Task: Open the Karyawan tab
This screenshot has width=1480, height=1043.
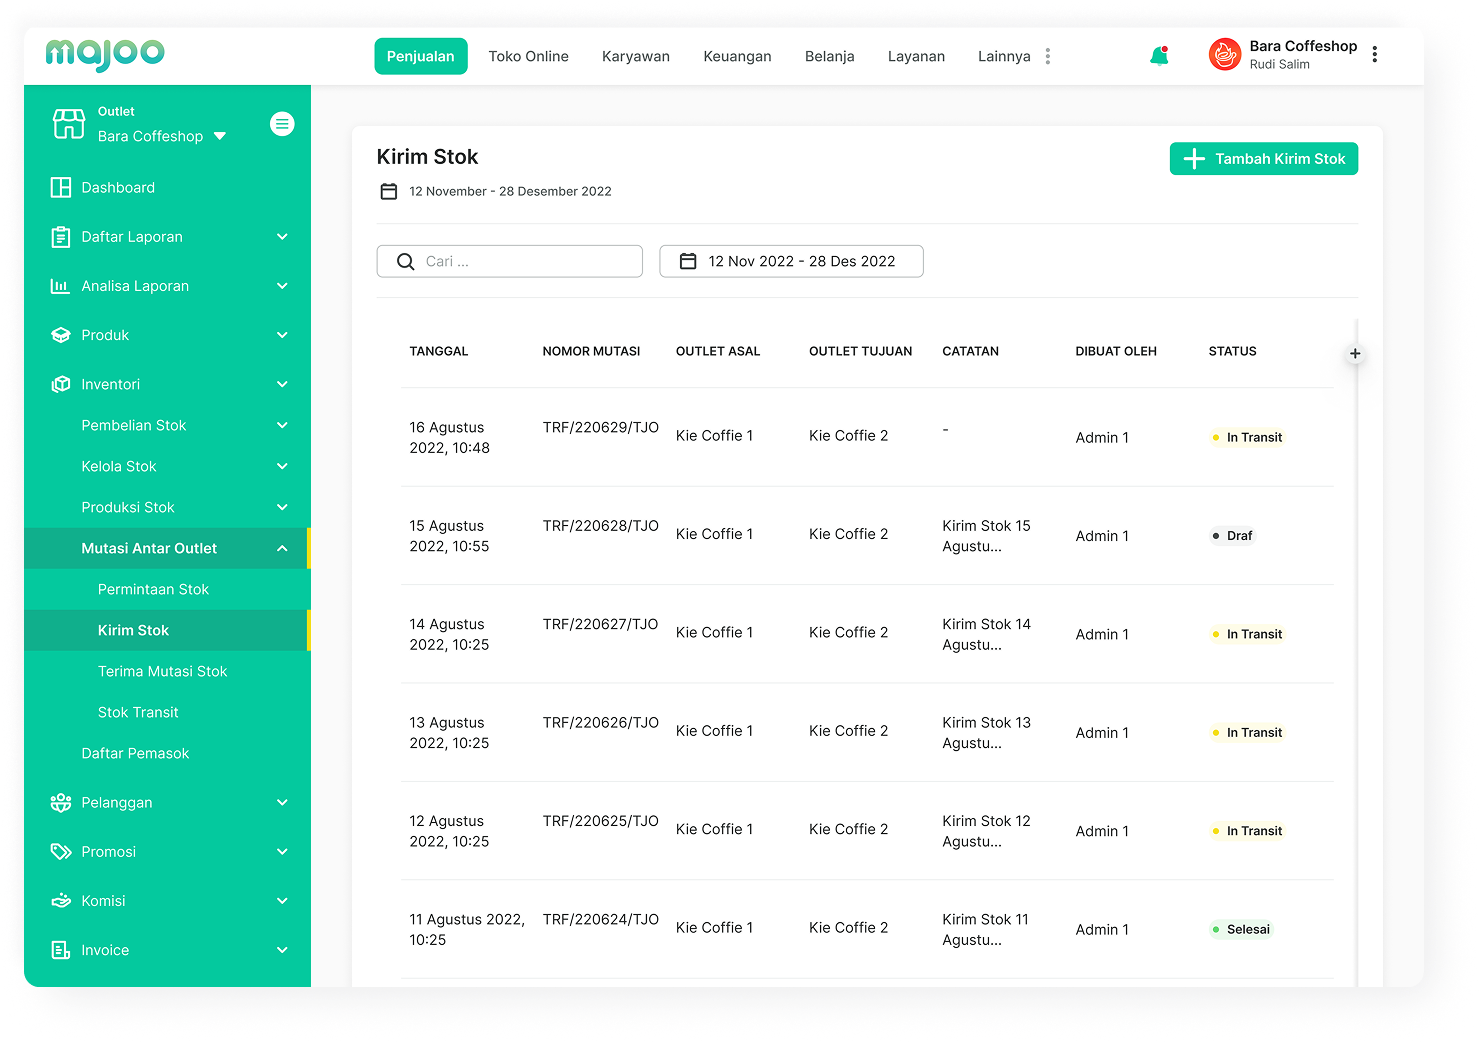Action: coord(636,56)
